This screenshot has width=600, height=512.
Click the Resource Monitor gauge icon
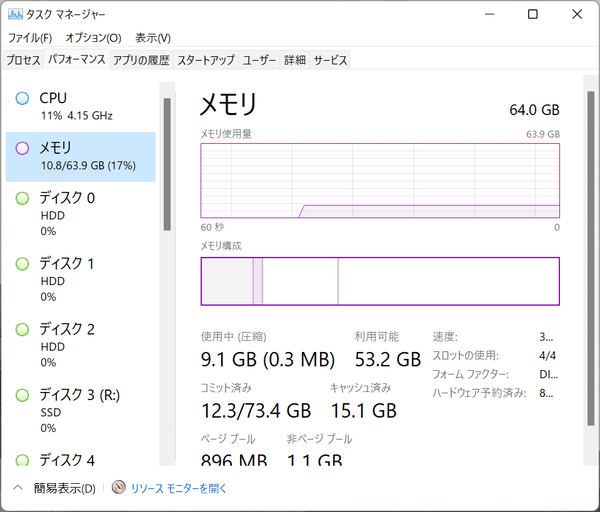pyautogui.click(x=119, y=487)
